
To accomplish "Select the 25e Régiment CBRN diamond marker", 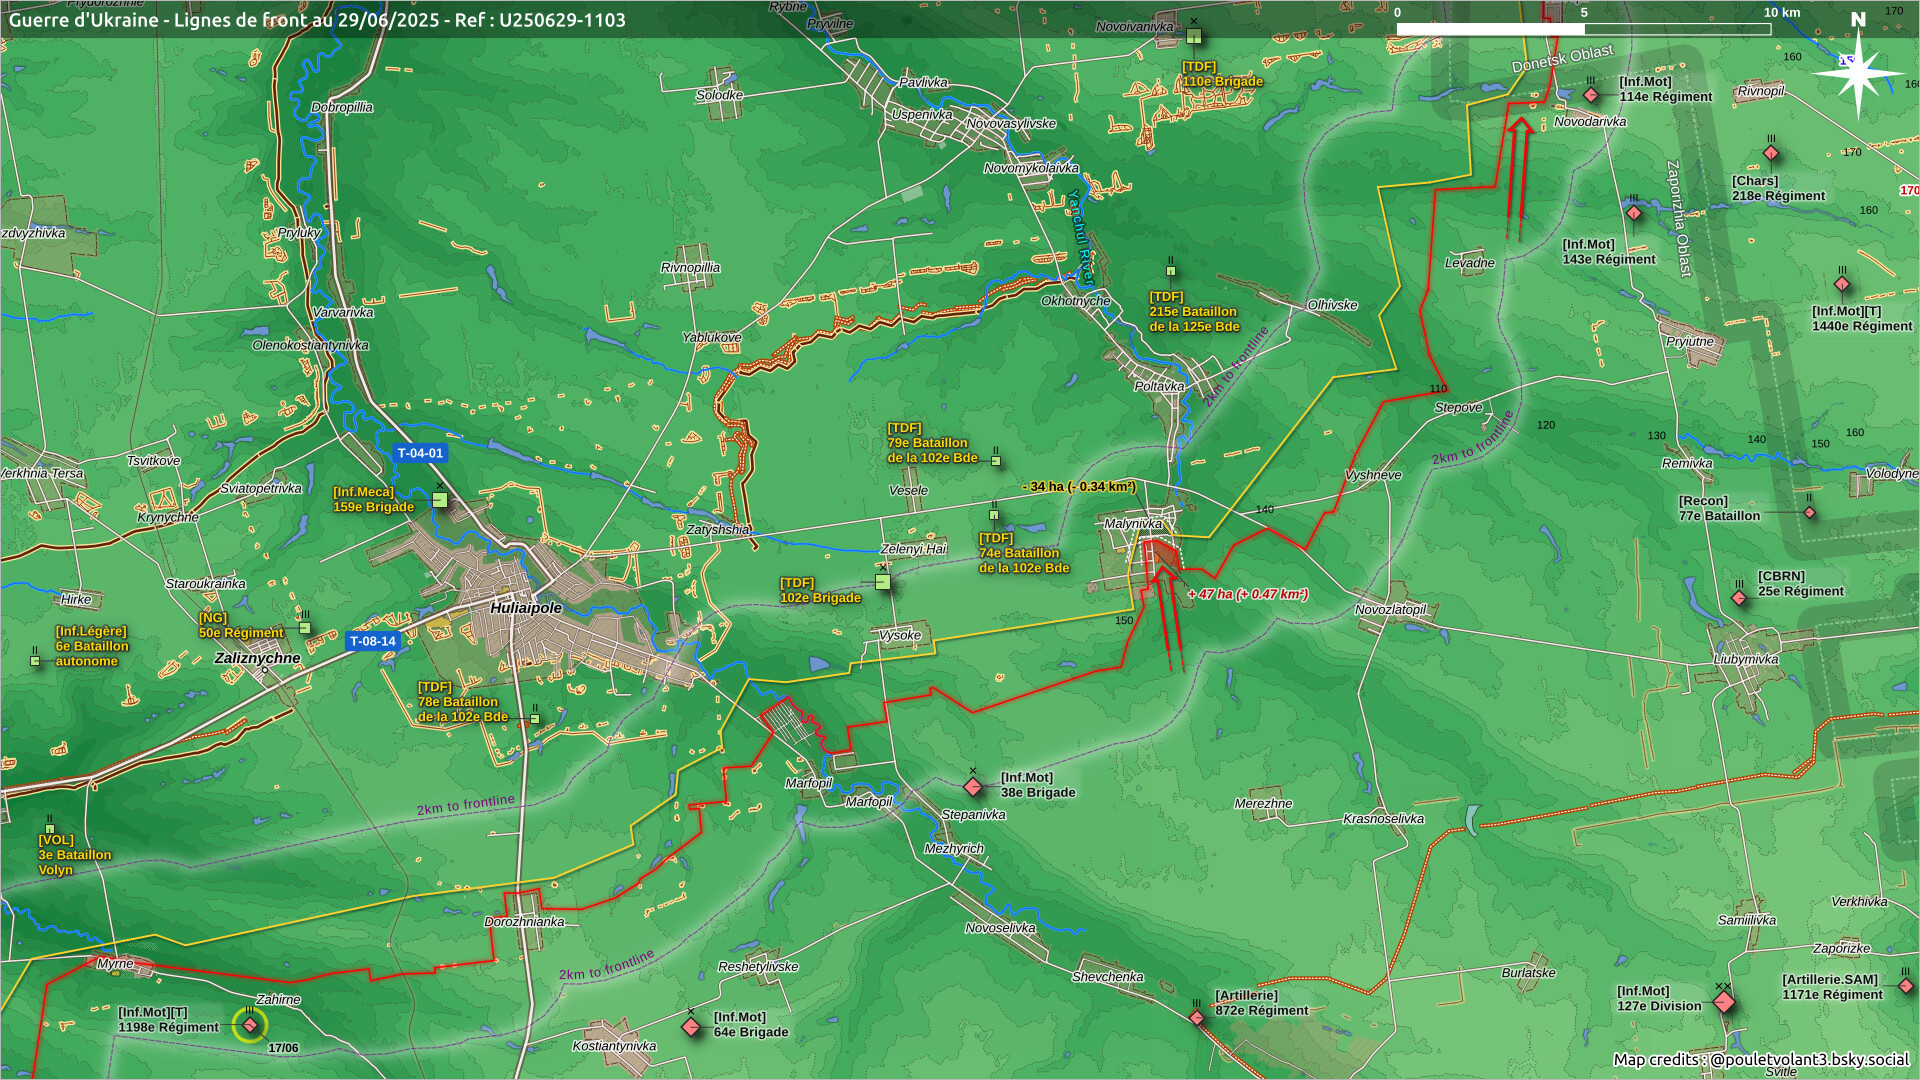I will tap(1739, 598).
